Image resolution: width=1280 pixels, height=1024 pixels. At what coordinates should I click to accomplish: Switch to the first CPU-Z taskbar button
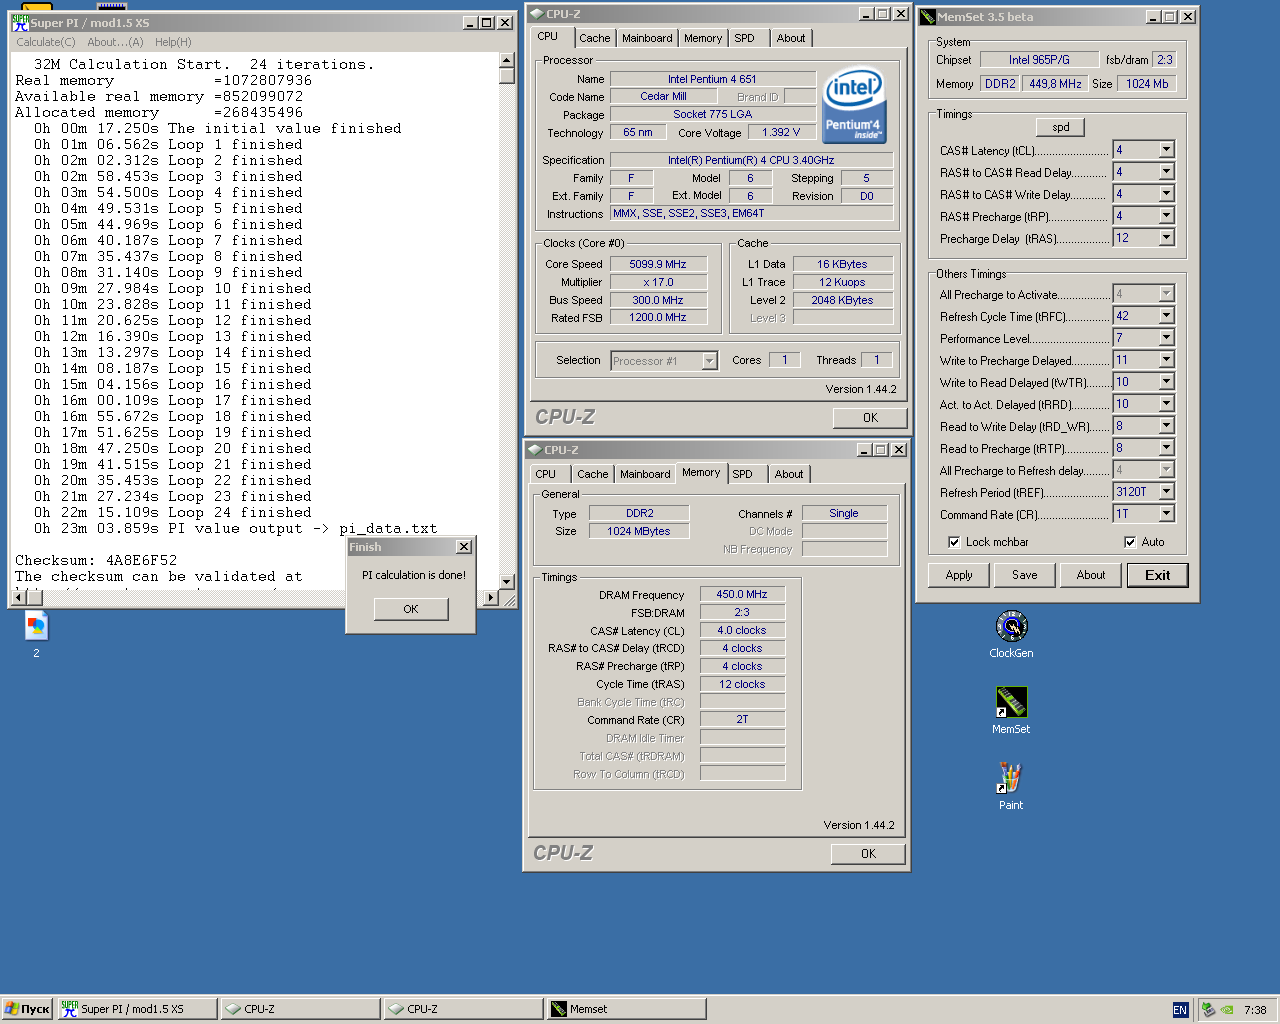click(300, 1009)
